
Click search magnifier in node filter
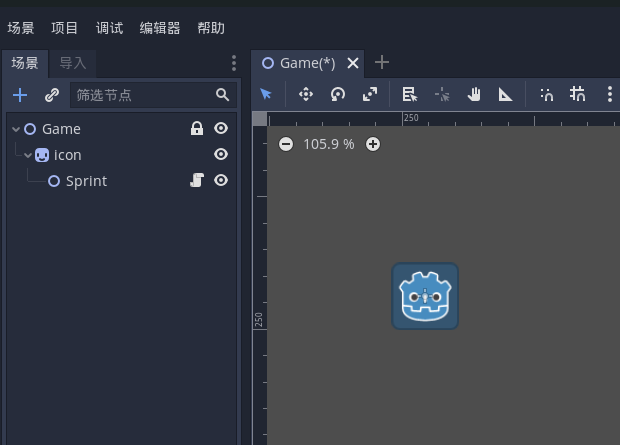click(x=223, y=95)
